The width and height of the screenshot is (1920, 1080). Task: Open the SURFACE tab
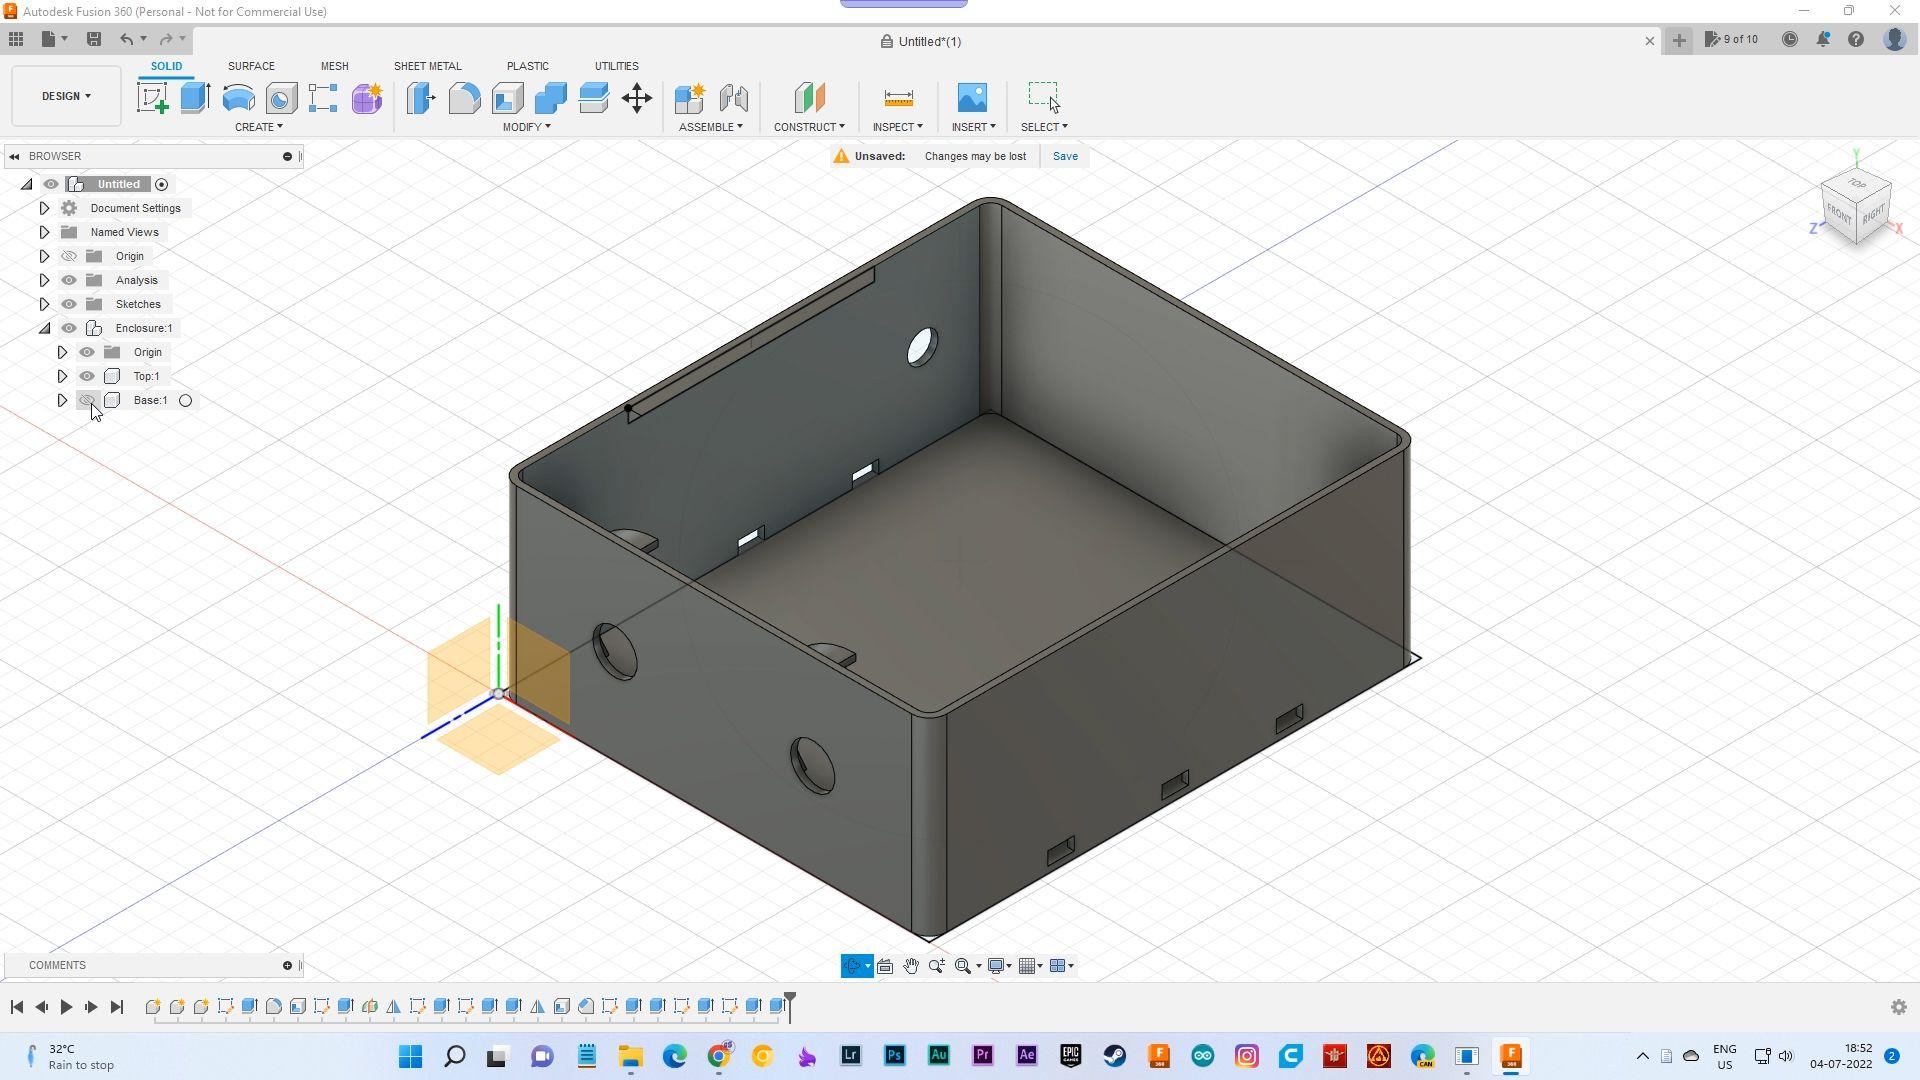[x=251, y=66]
